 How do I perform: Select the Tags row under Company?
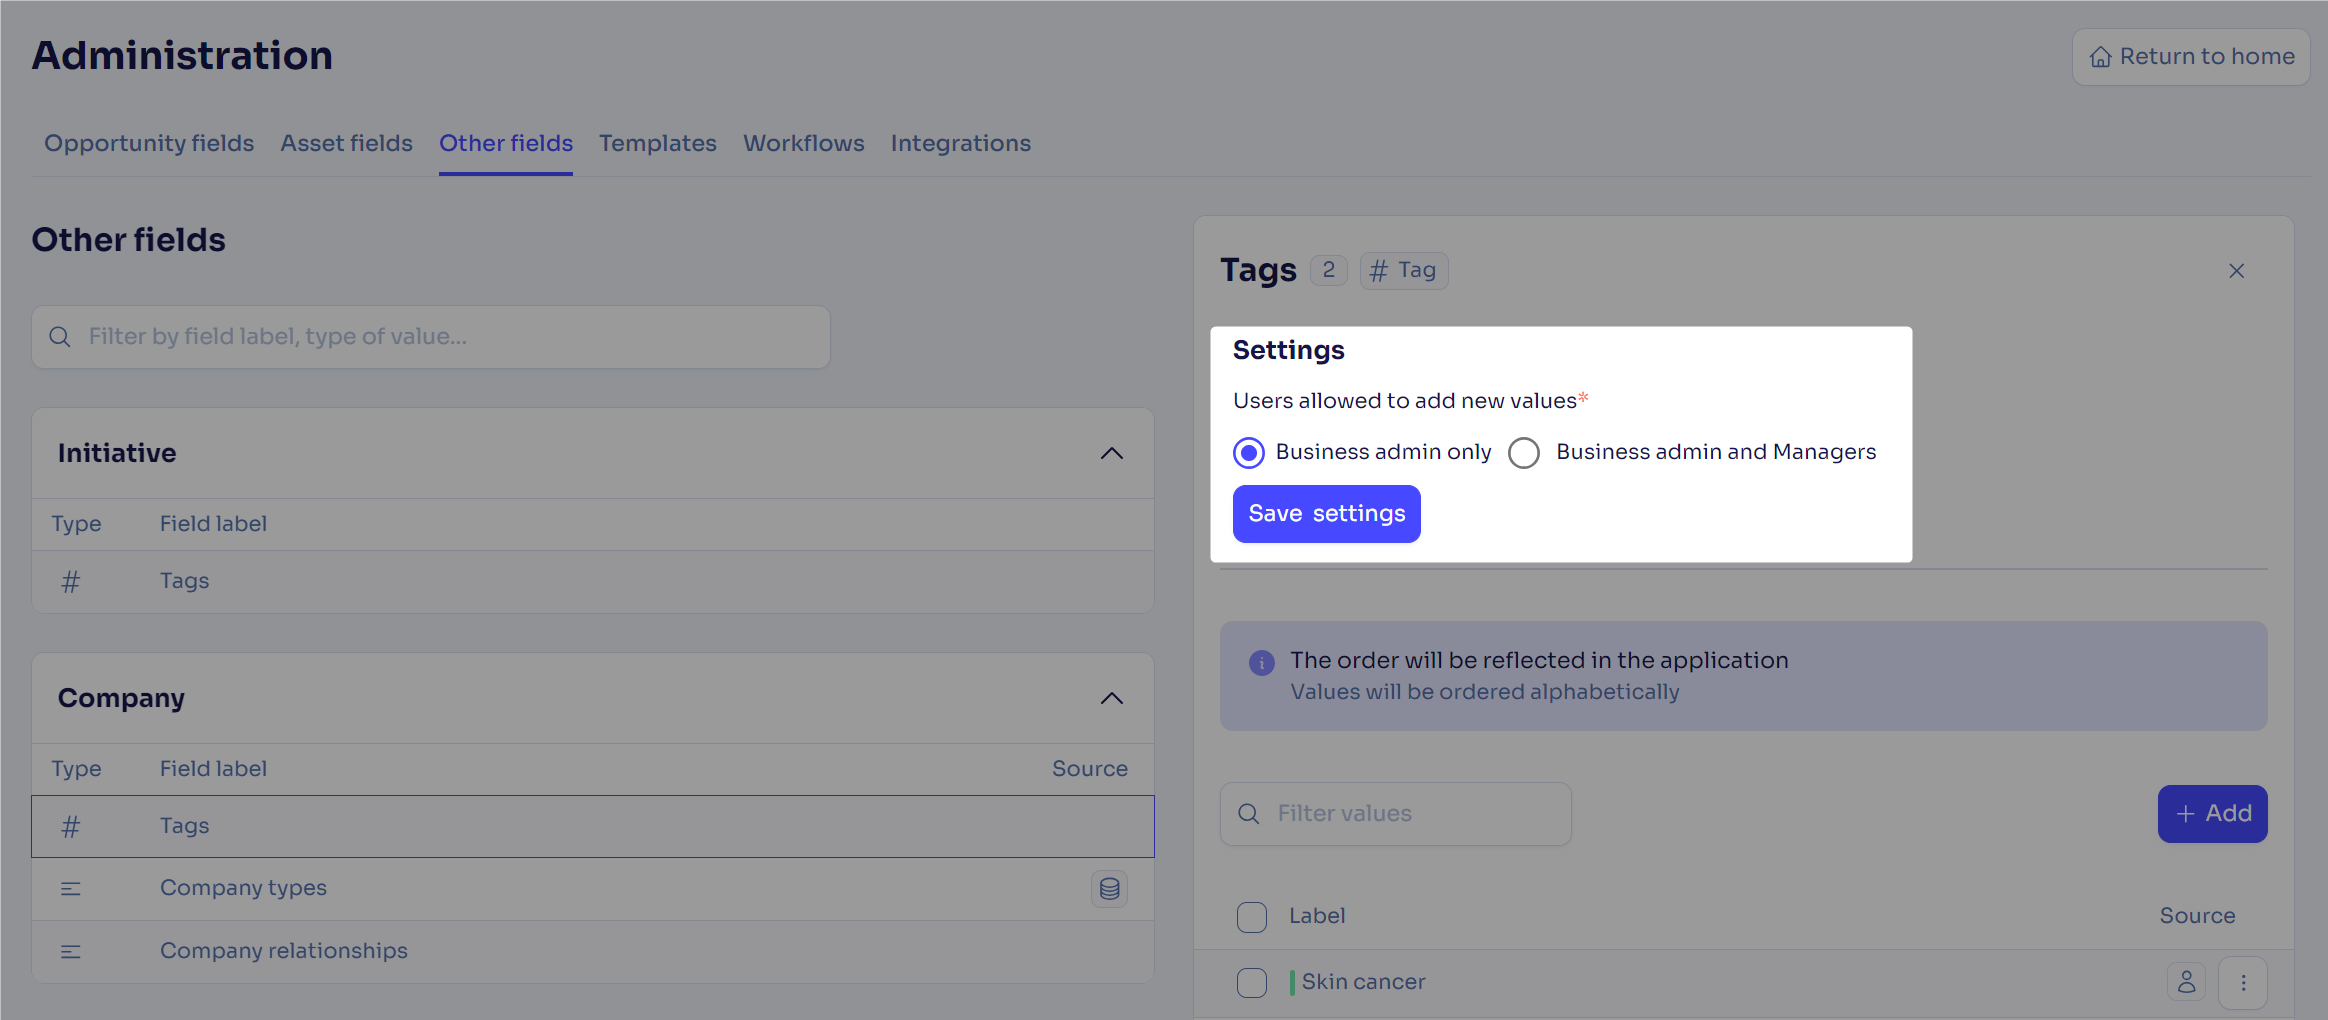tap(593, 826)
